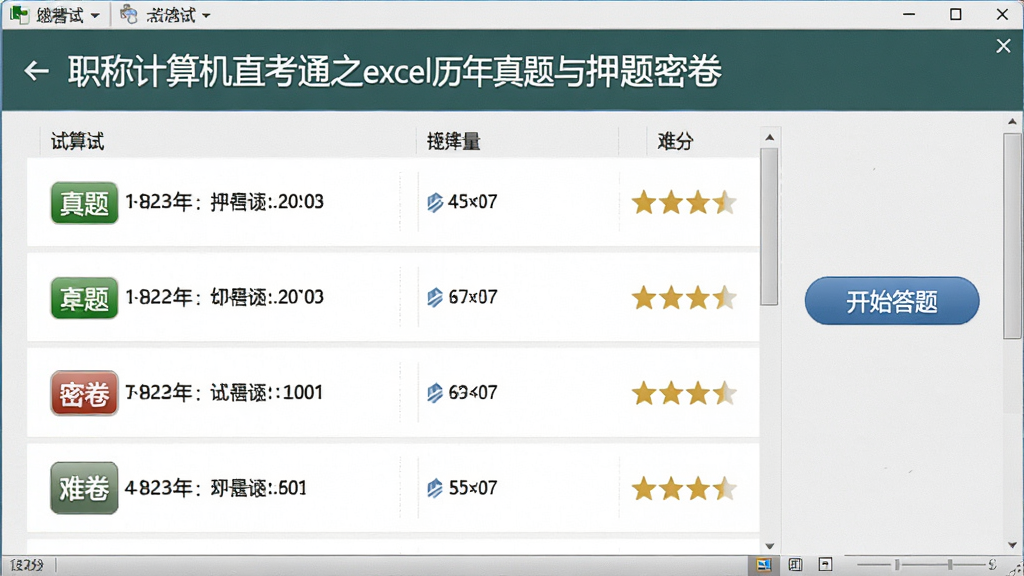Click the star rating in the 1-822年 row
The width and height of the screenshot is (1024, 576).
click(684, 298)
